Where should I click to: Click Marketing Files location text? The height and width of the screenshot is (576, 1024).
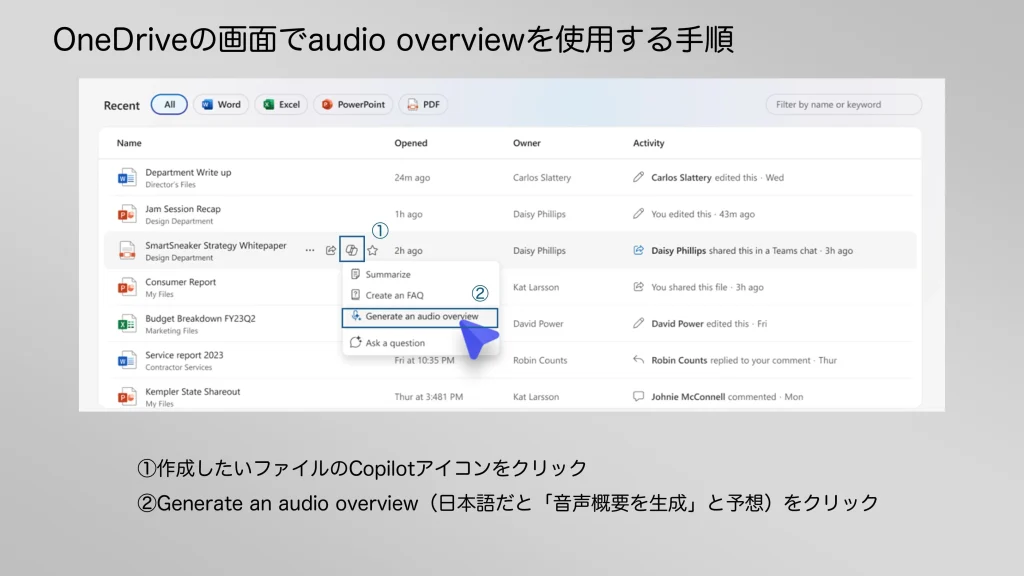(x=172, y=331)
